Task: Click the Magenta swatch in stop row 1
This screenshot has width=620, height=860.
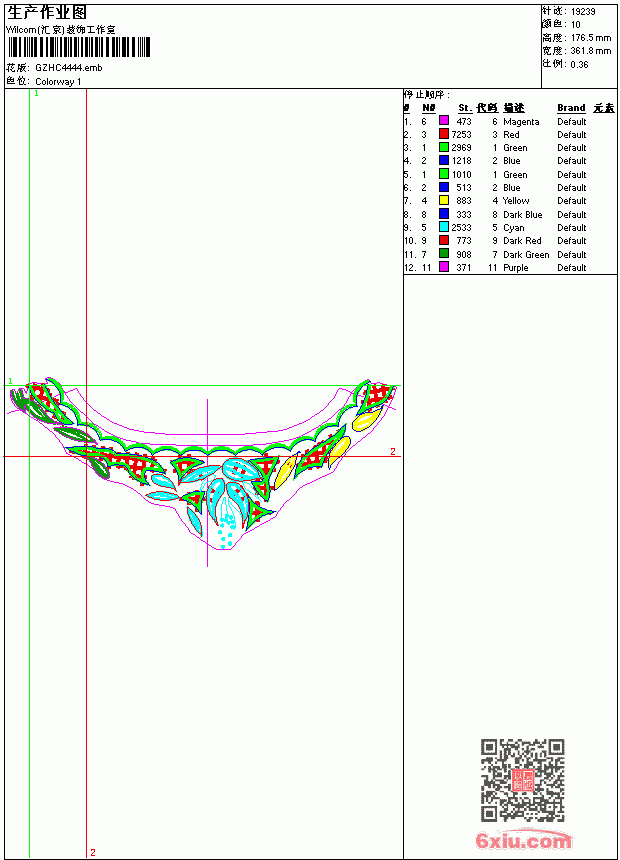Action: [444, 121]
